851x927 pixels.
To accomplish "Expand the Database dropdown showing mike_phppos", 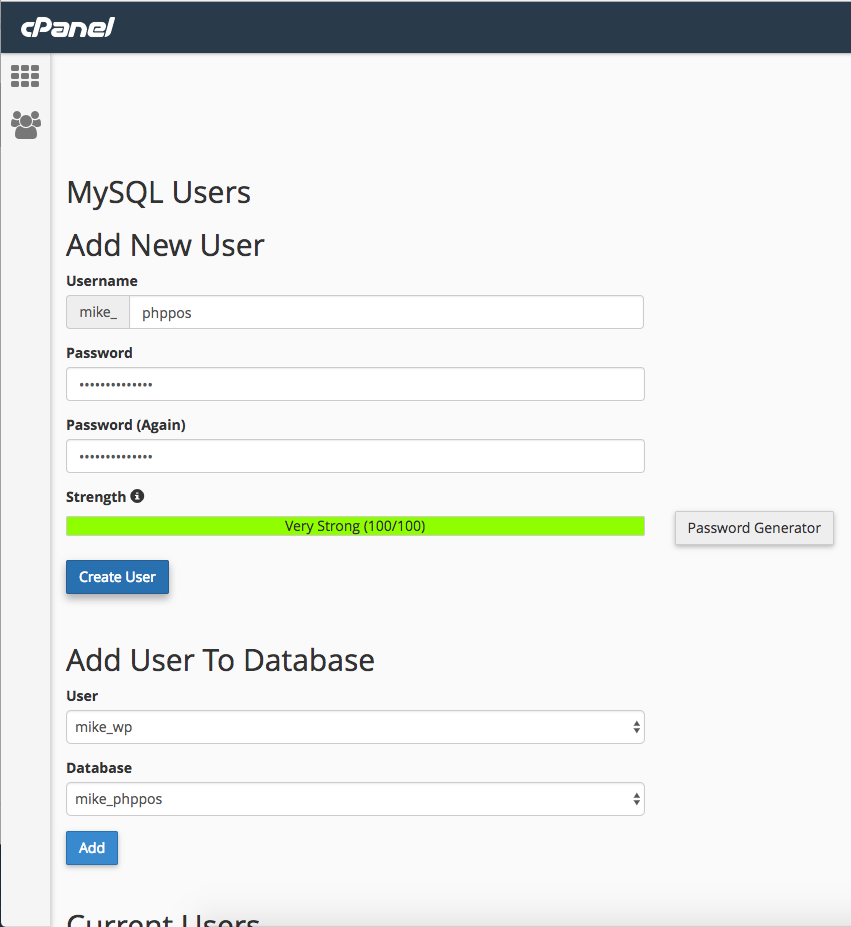I will click(x=355, y=799).
